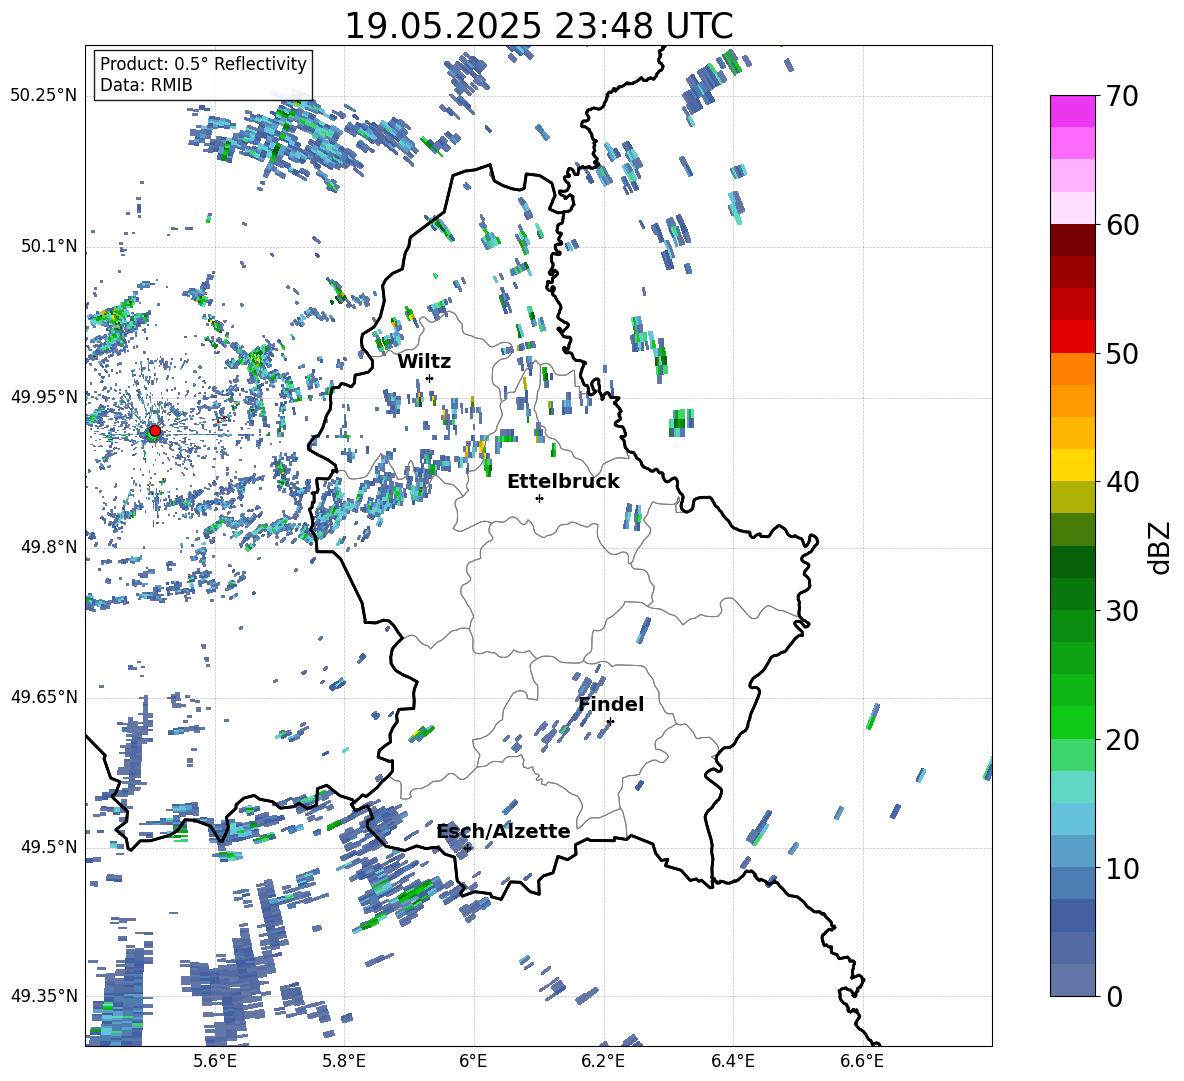The height and width of the screenshot is (1081, 1184).
Task: Click the 10 tick on the colorbar
Action: point(1122,868)
